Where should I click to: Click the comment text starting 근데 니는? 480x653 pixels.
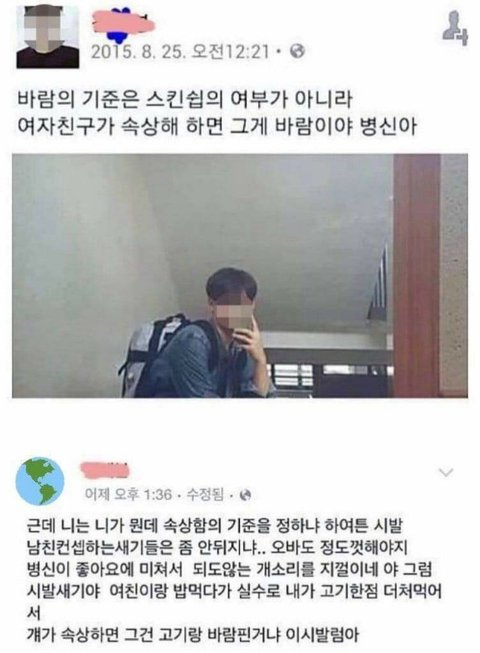click(214, 526)
